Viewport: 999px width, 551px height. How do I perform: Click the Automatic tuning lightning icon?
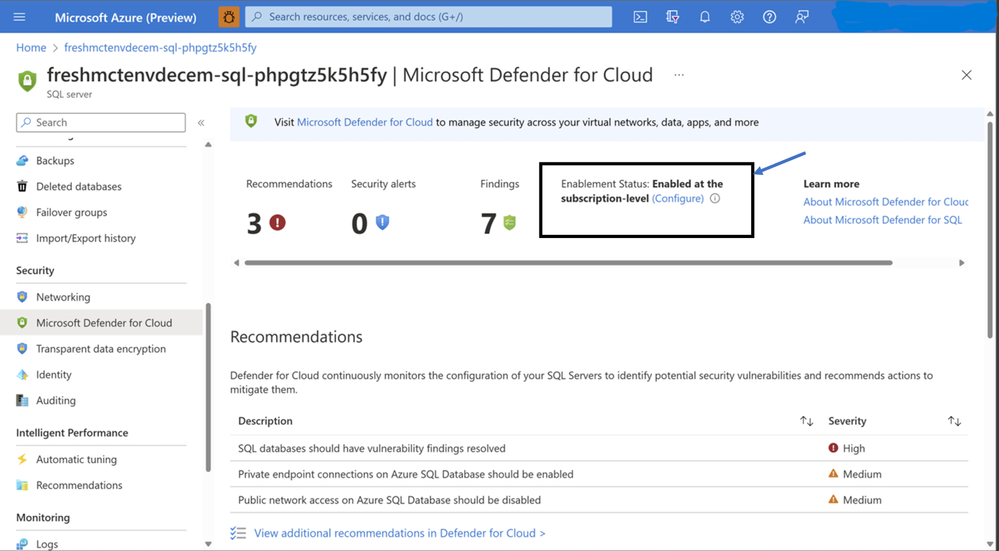22,459
